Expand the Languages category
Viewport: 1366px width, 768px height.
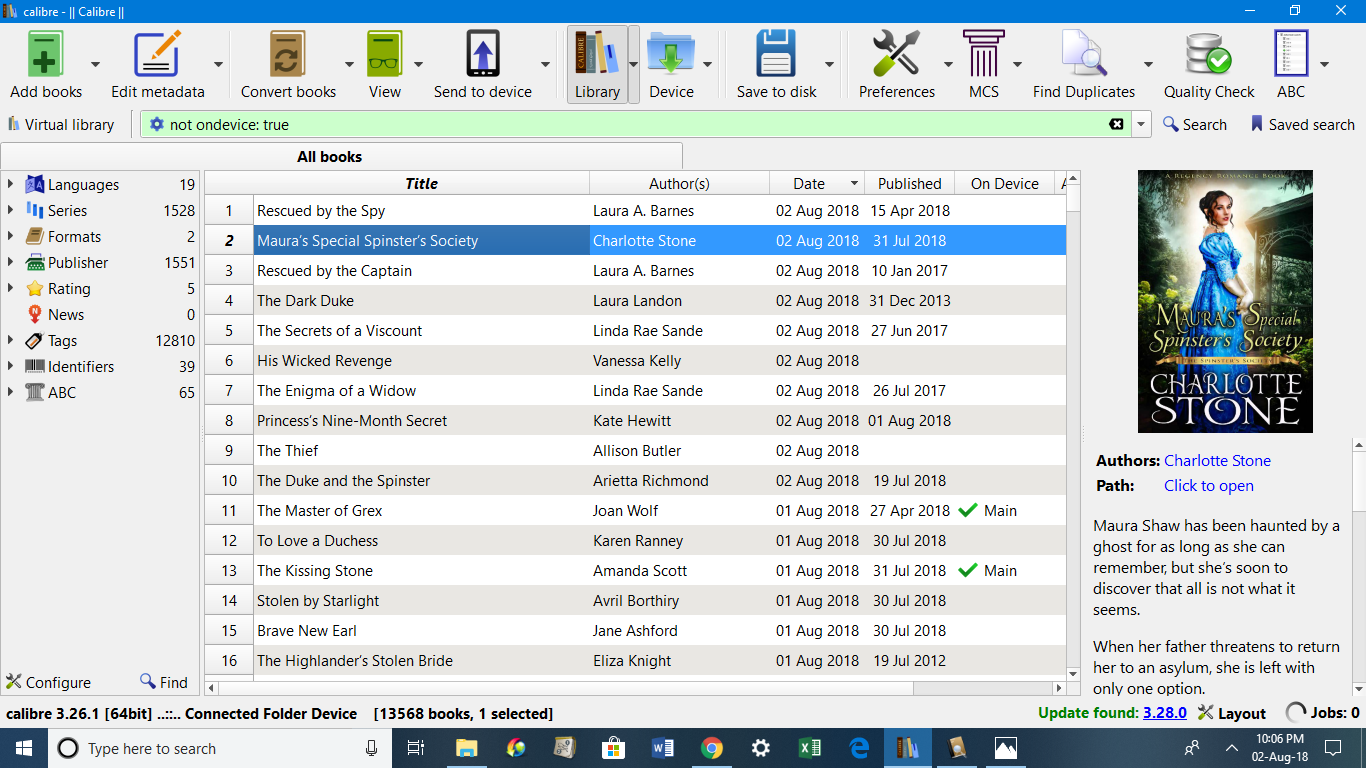pos(10,185)
